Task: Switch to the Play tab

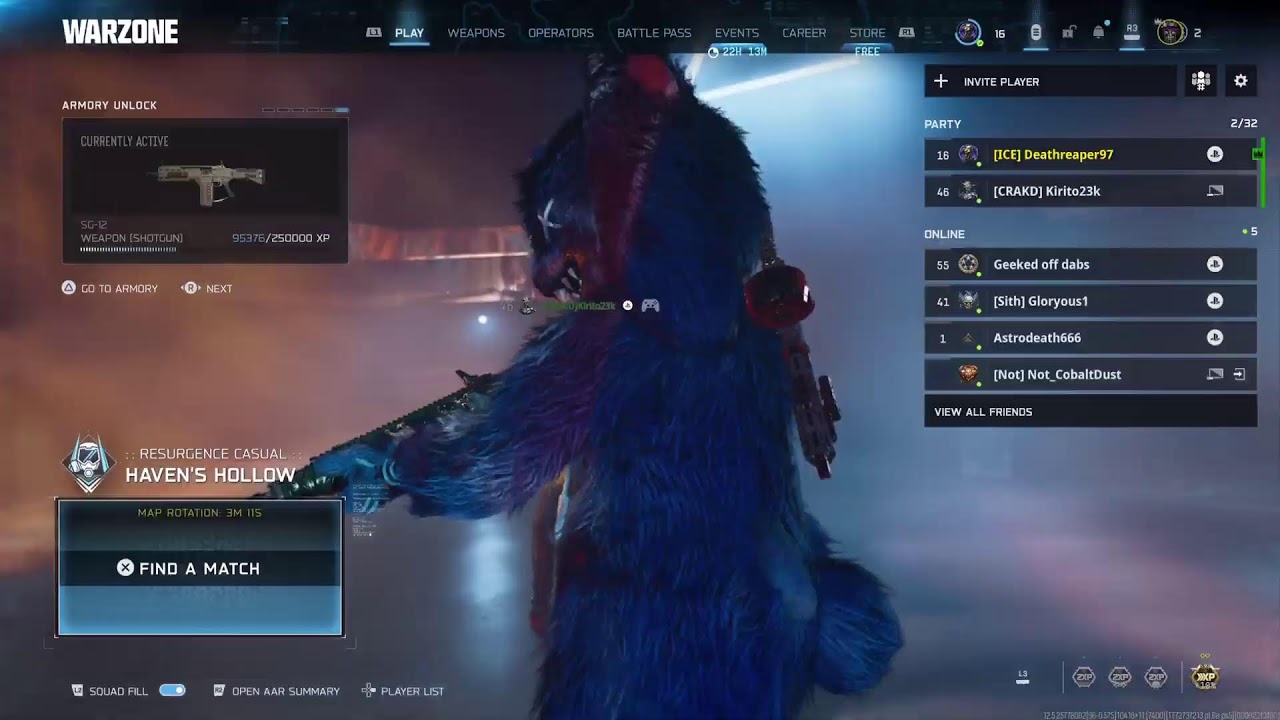Action: 409,33
